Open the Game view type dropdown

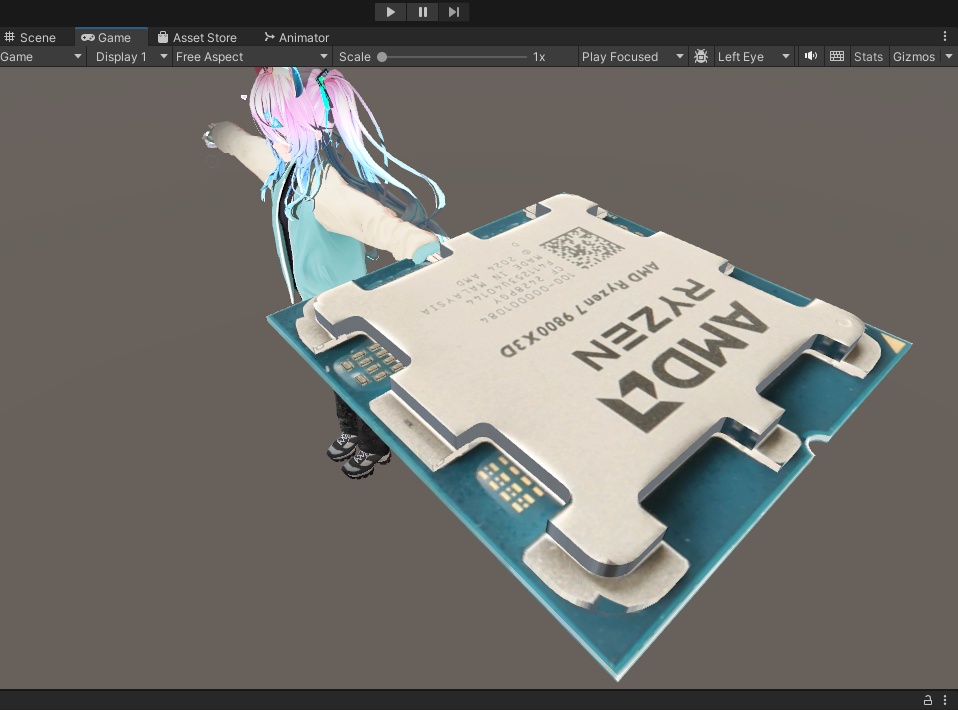(42, 57)
